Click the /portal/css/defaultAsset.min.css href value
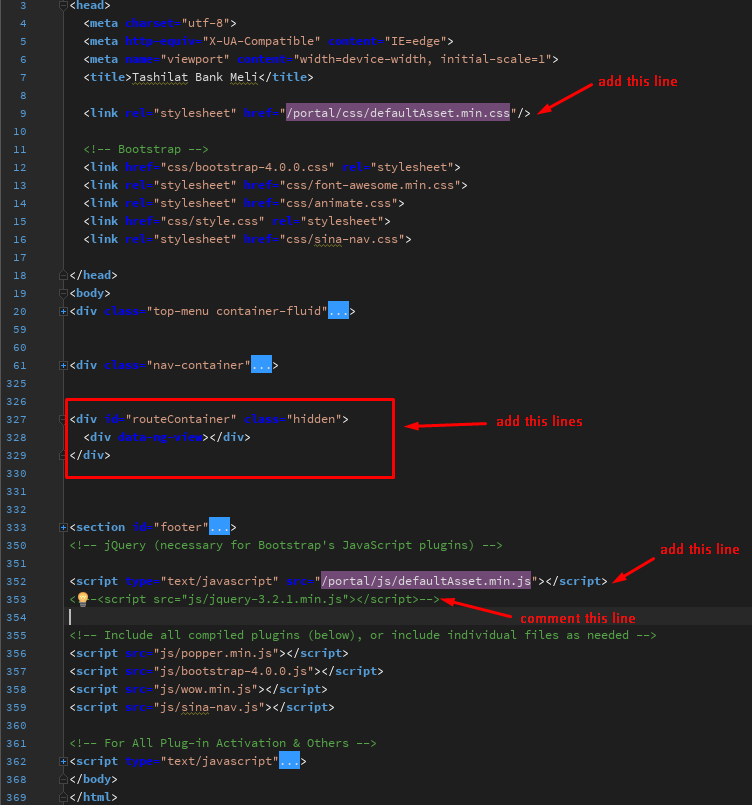752x805 pixels. (398, 113)
